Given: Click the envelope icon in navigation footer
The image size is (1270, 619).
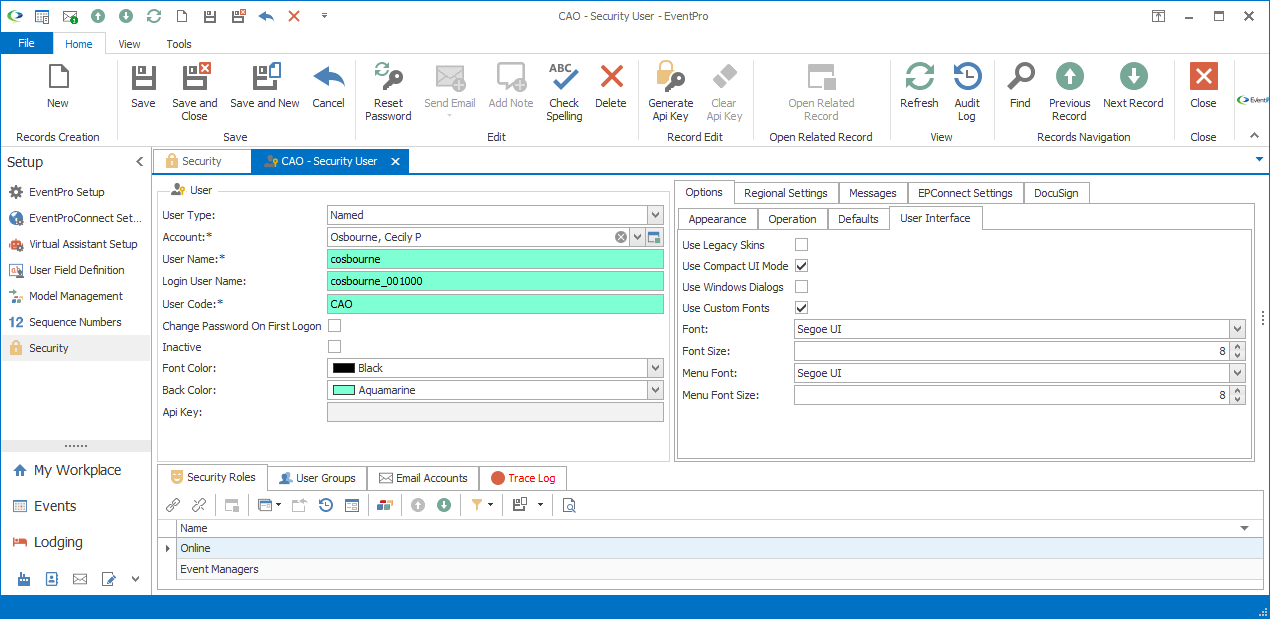Looking at the screenshot, I should tap(80, 578).
